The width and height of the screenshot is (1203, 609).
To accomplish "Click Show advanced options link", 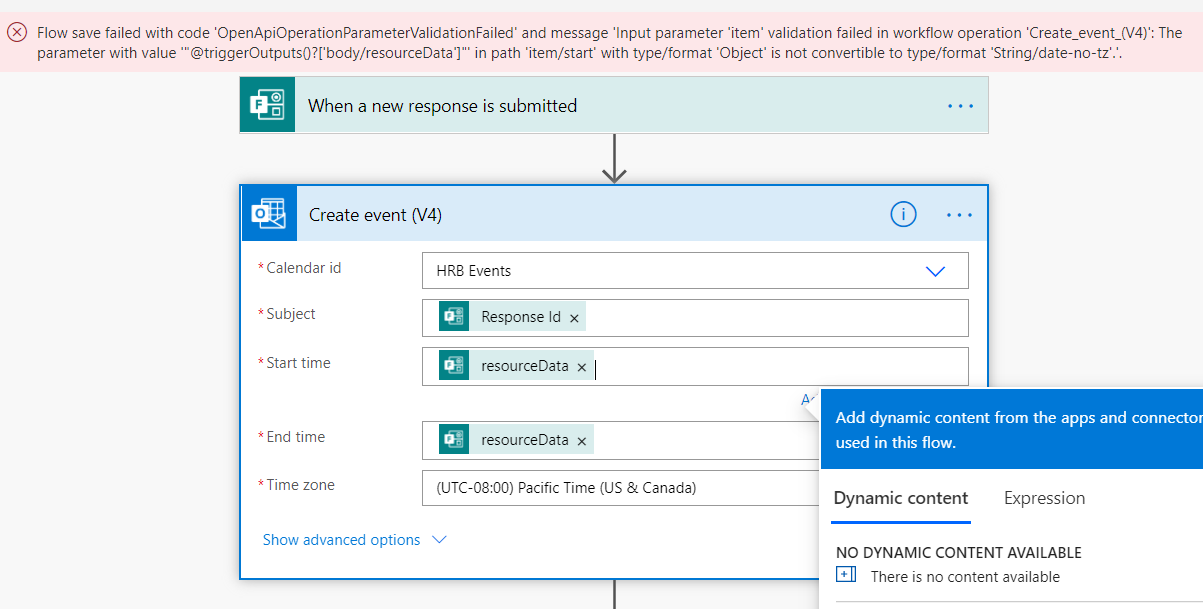I will click(341, 540).
